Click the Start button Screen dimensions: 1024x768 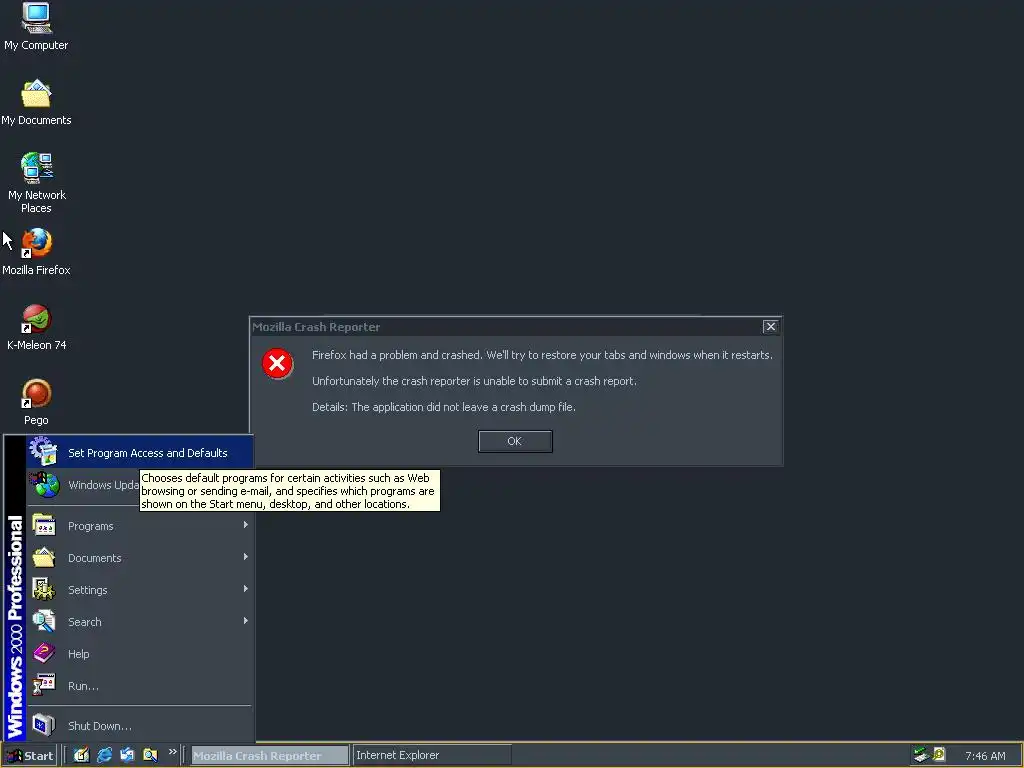[30, 756]
